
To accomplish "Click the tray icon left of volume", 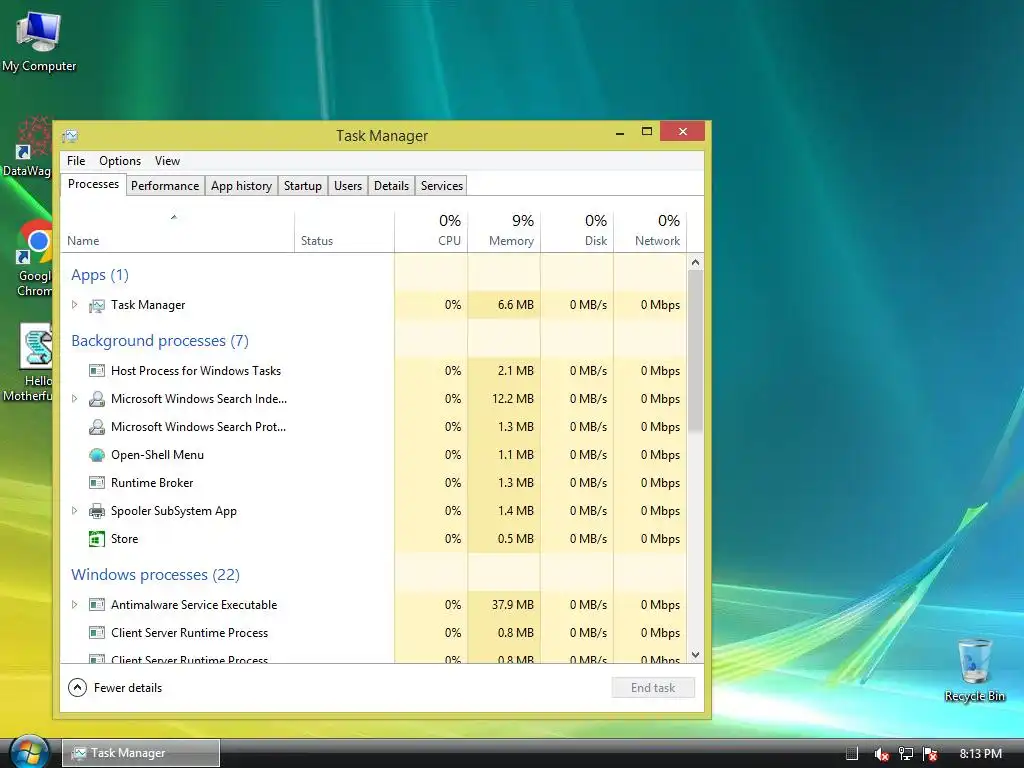I will tap(852, 754).
